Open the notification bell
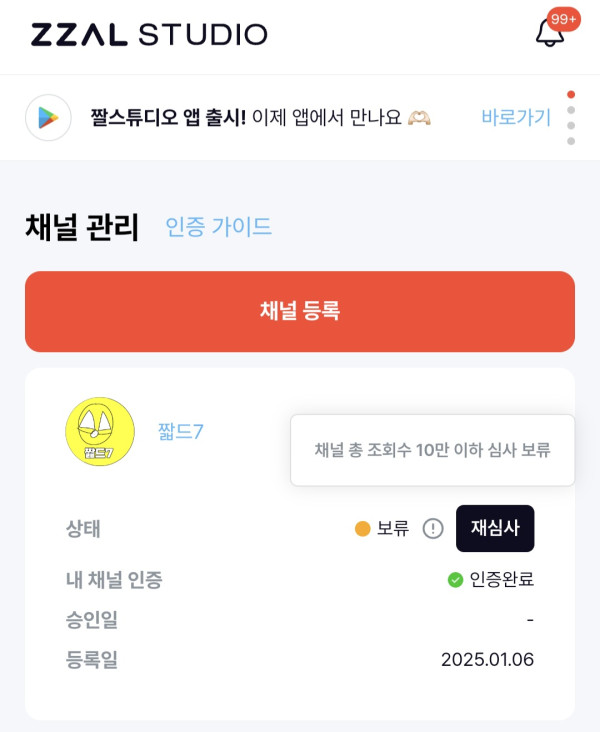 click(549, 33)
